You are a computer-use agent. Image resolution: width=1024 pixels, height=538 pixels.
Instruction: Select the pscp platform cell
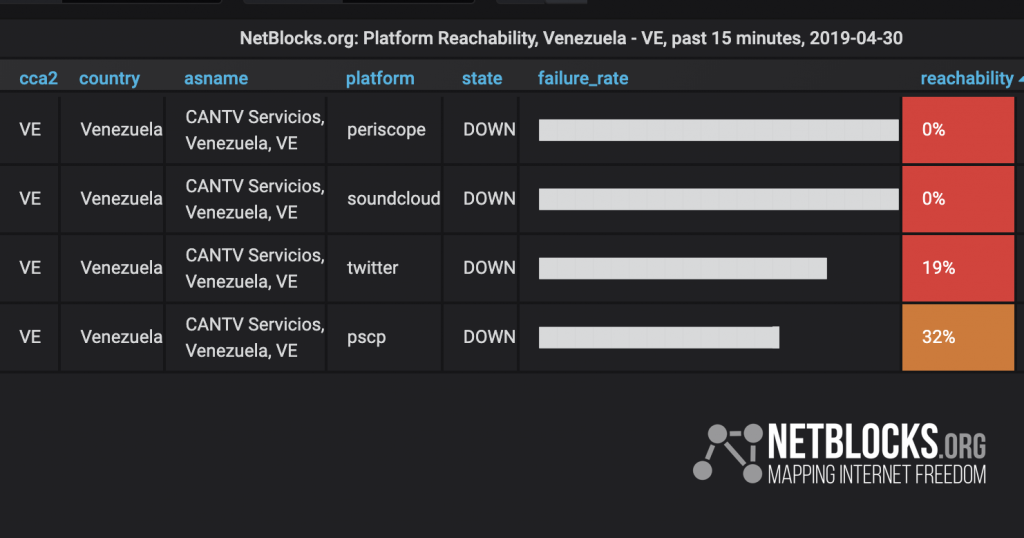pos(385,337)
